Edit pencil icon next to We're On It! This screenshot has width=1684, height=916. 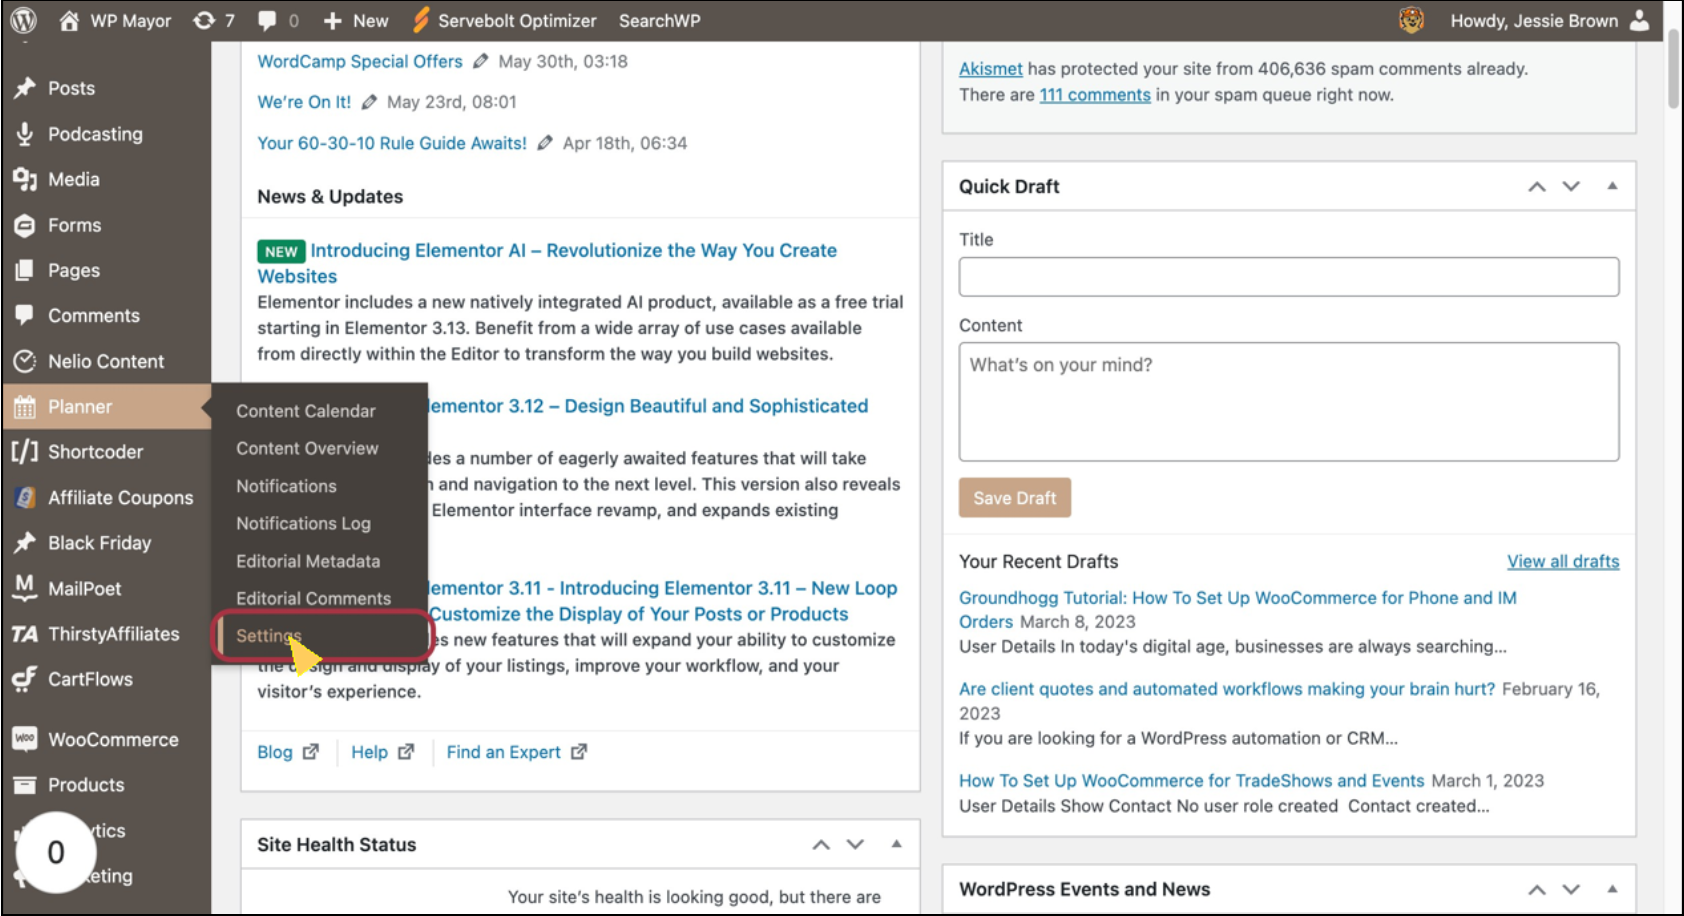369,102
